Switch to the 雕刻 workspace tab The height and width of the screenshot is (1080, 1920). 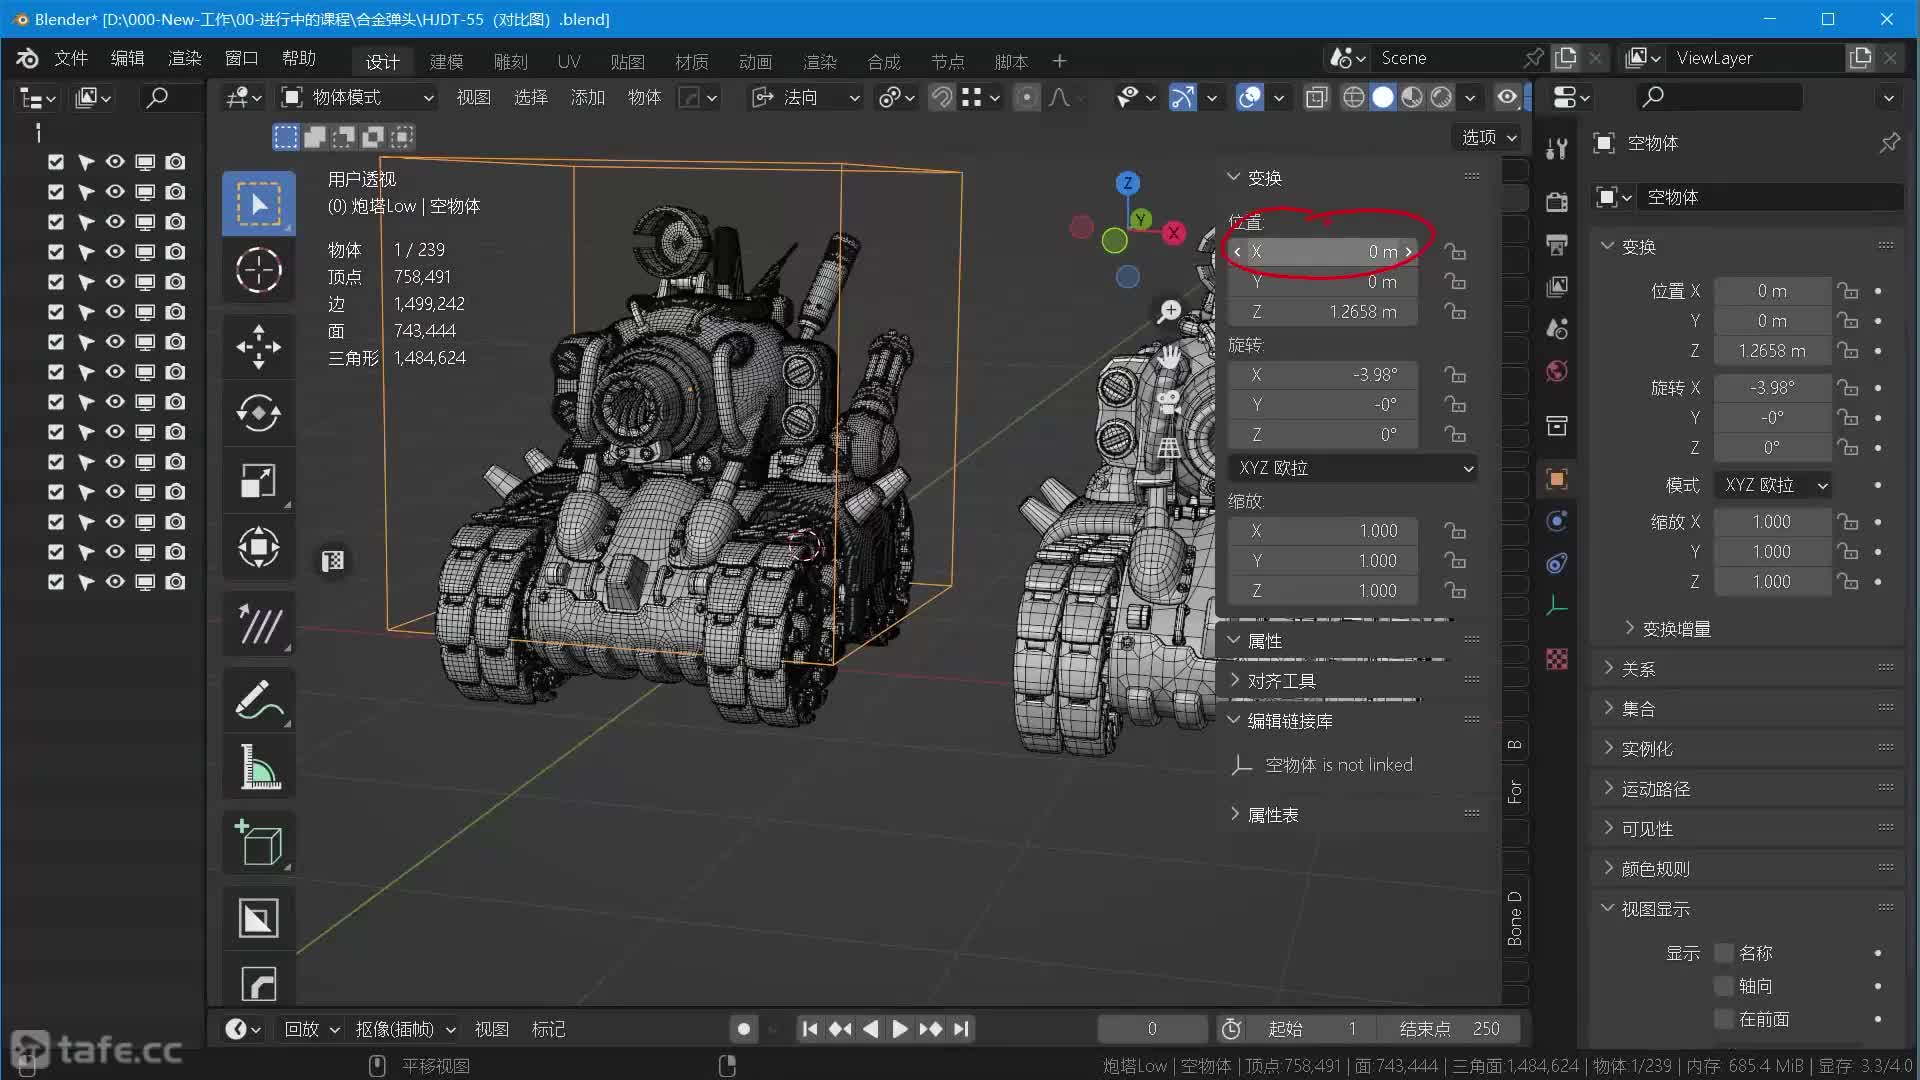pyautogui.click(x=510, y=62)
